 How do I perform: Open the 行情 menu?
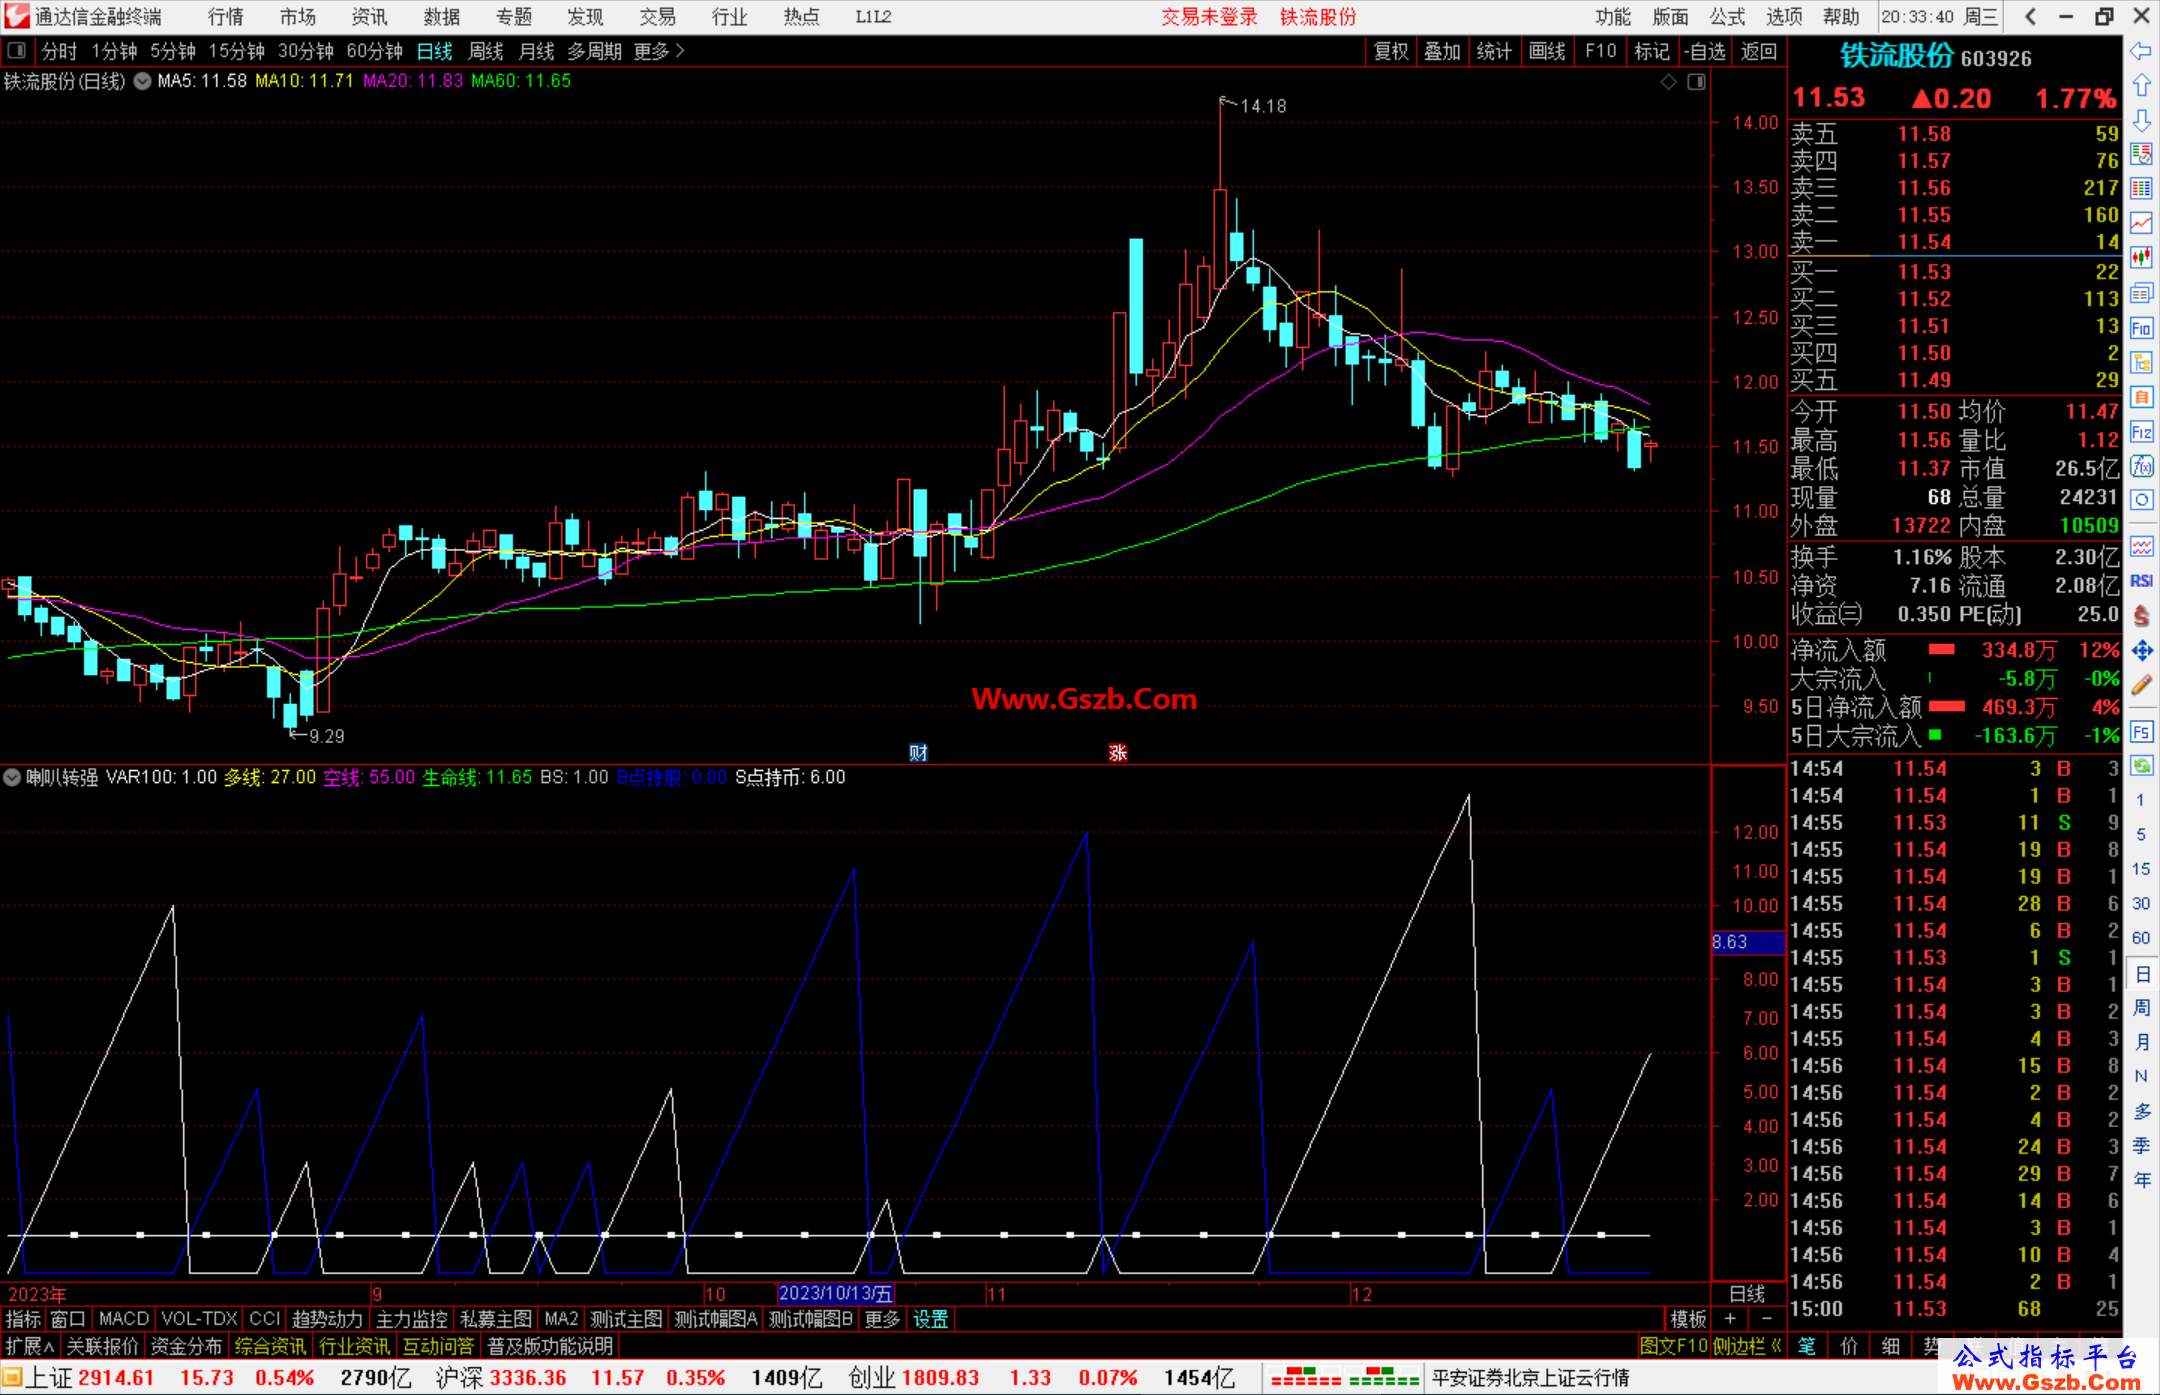226,17
